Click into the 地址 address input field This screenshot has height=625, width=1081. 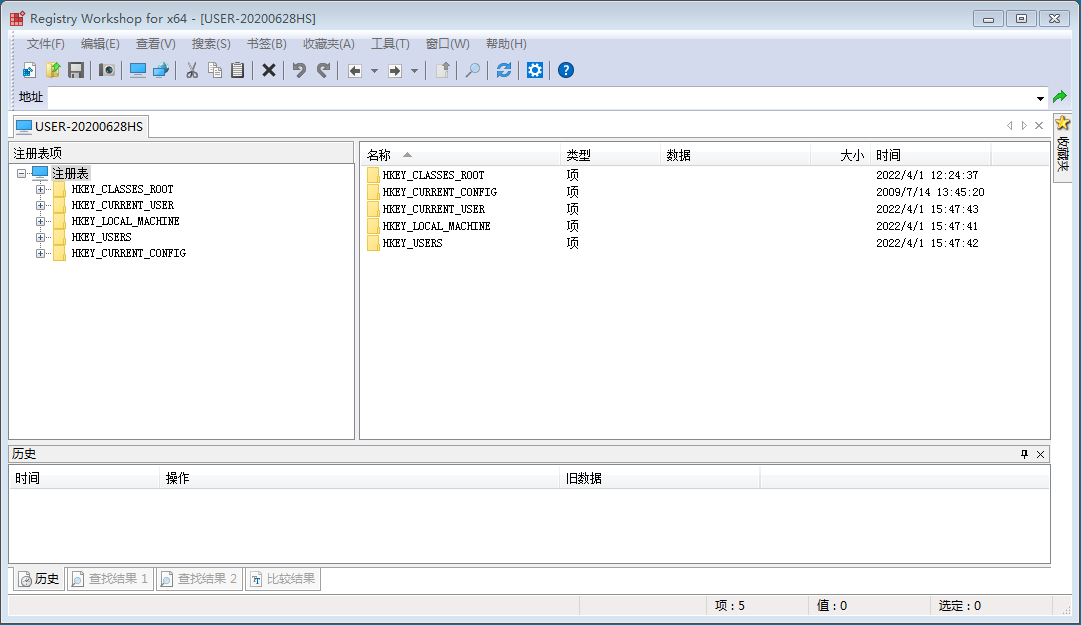(x=540, y=98)
